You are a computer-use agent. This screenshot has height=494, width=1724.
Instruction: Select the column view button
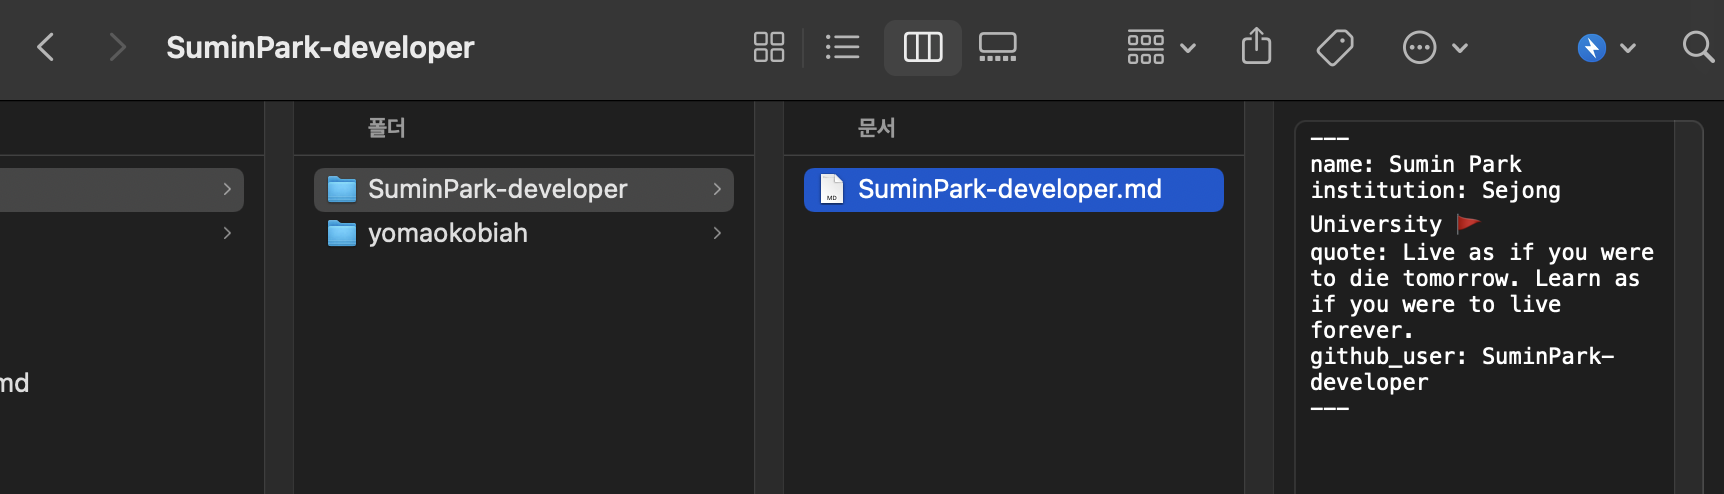coord(922,47)
